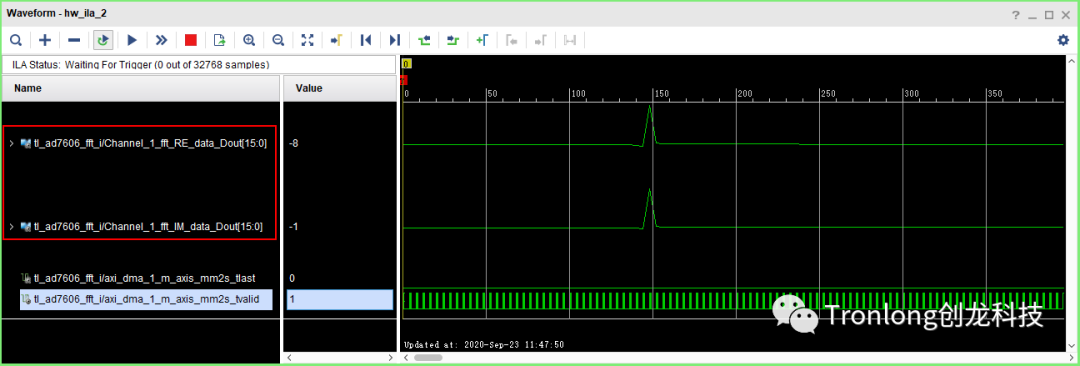Expand the Channel_1_fft_IM_data_Dout bus

(x=11, y=226)
